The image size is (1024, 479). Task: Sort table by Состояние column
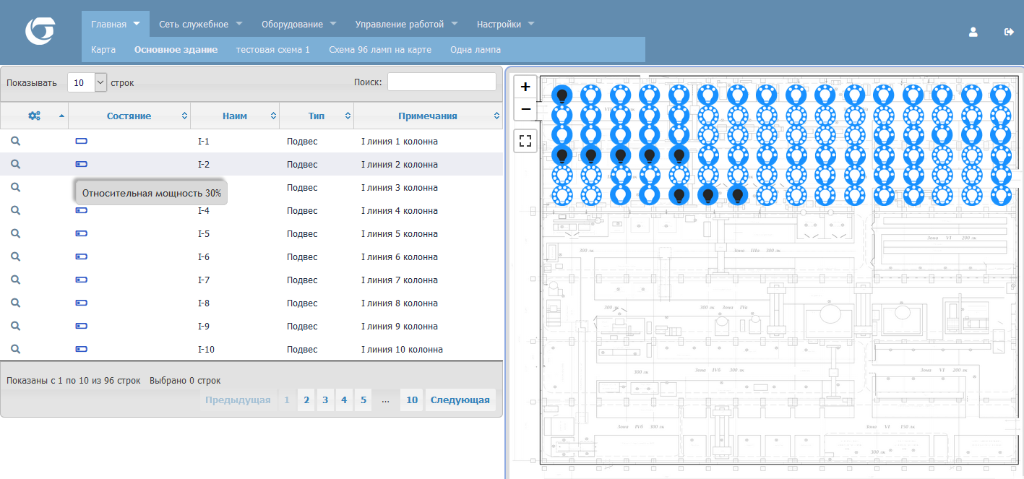pyautogui.click(x=128, y=116)
